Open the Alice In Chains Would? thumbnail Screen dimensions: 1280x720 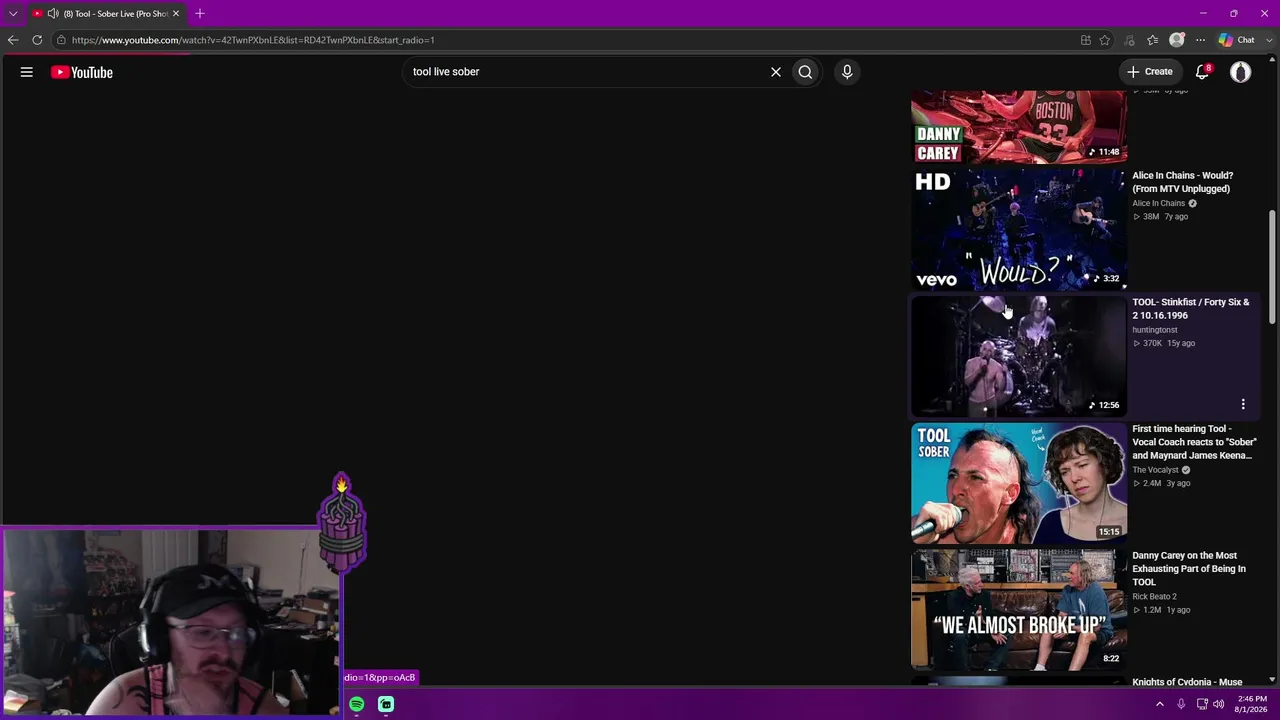pos(1019,229)
